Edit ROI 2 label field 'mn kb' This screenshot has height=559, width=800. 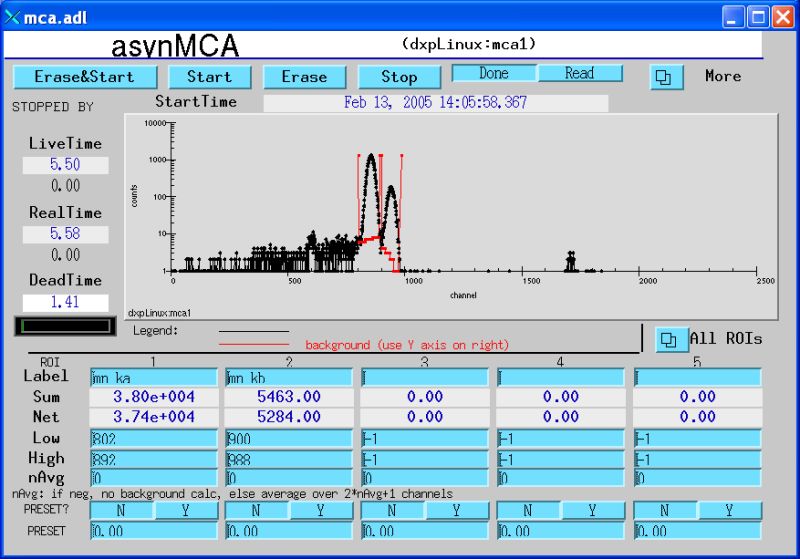tap(289, 378)
